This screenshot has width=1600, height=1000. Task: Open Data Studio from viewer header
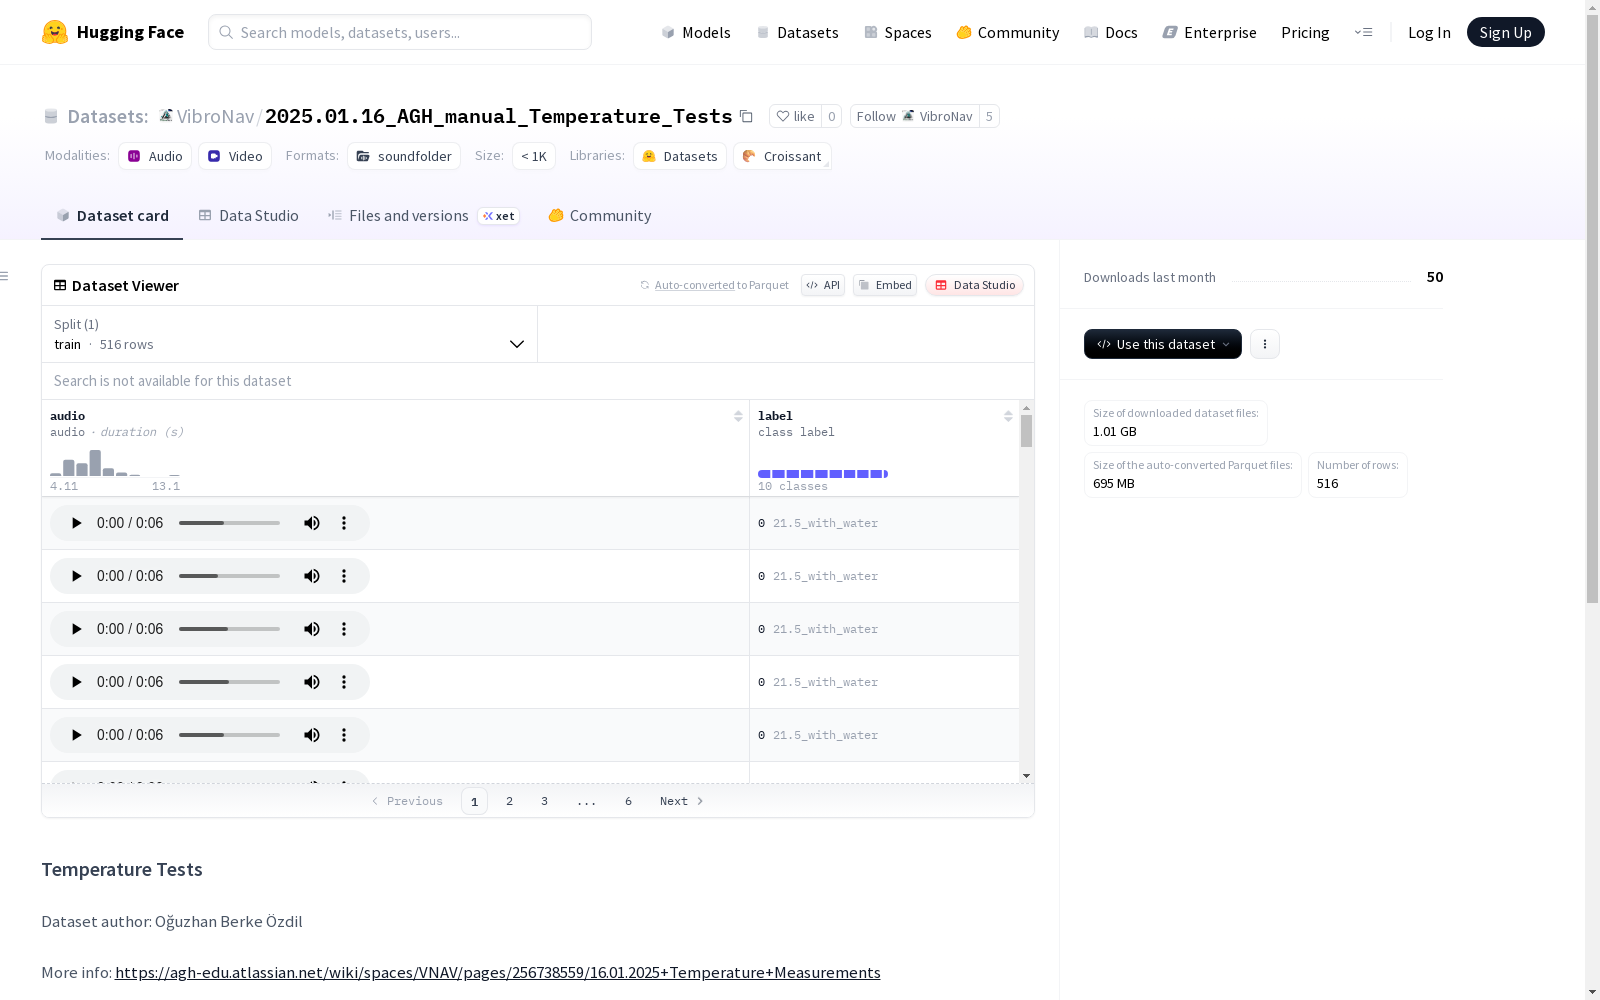point(974,285)
